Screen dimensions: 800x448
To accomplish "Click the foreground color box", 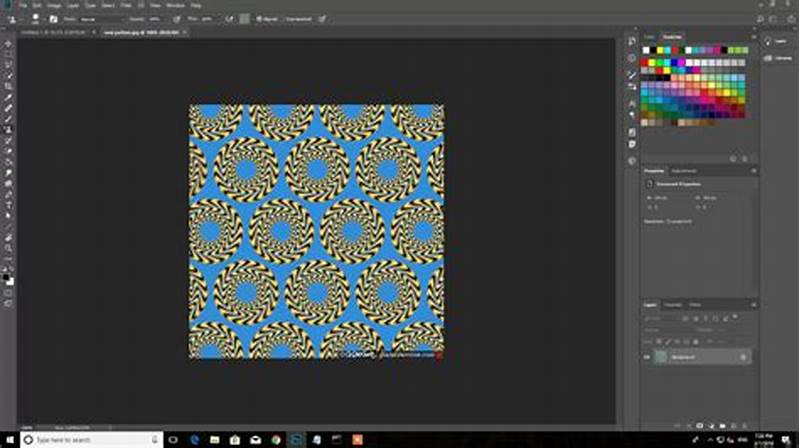I will [6, 277].
